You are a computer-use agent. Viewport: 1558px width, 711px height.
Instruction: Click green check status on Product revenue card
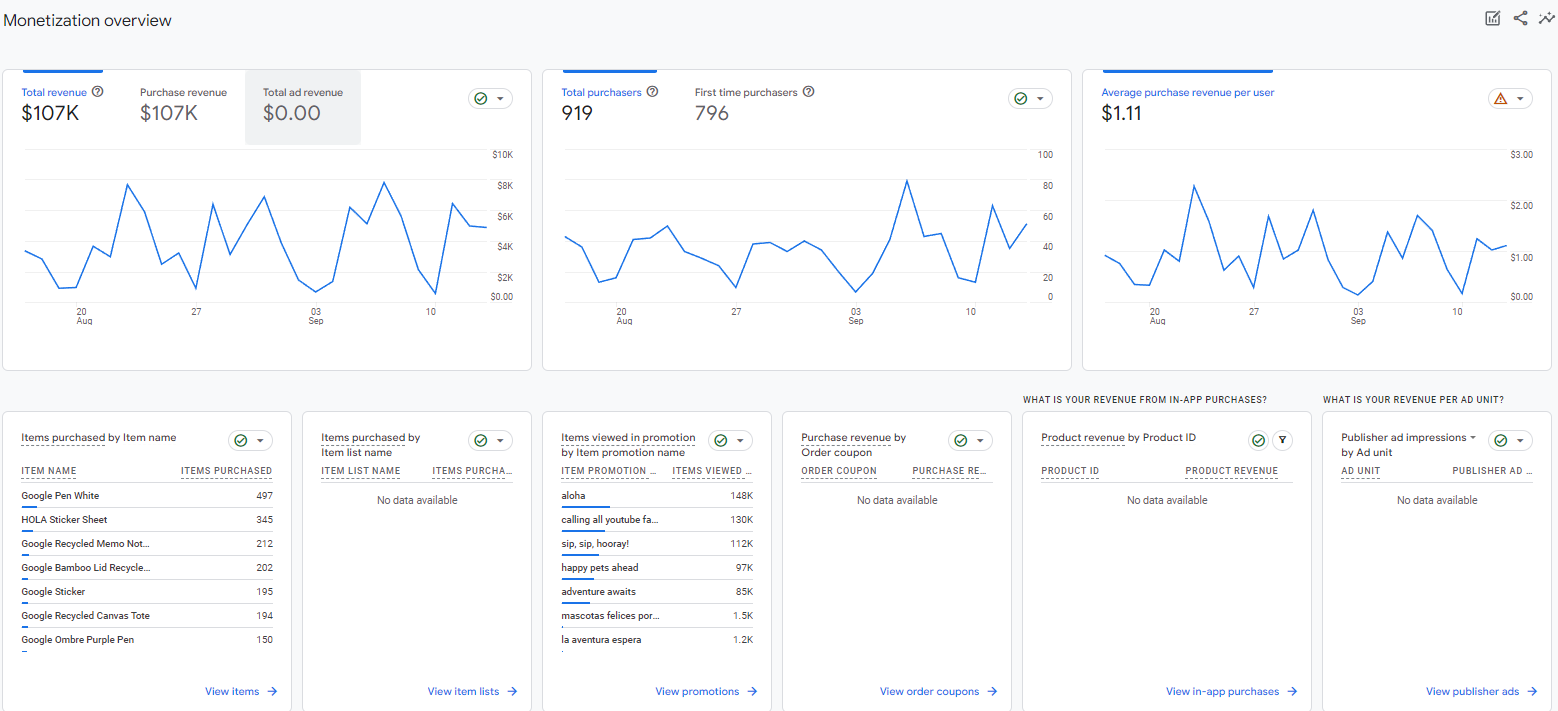[x=1258, y=440]
